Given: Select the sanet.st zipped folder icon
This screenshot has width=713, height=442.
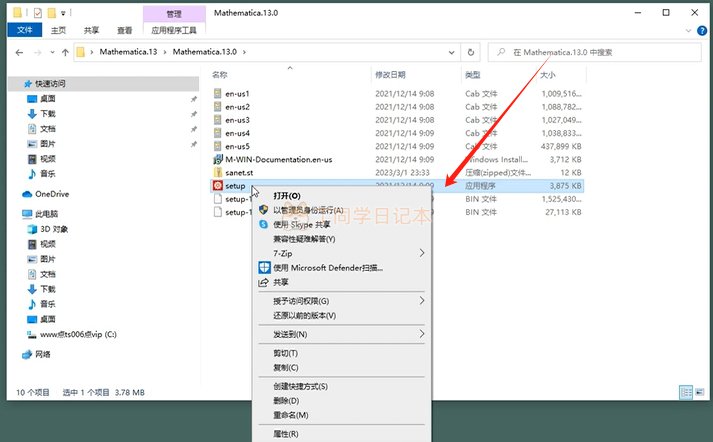Looking at the screenshot, I should [x=218, y=172].
